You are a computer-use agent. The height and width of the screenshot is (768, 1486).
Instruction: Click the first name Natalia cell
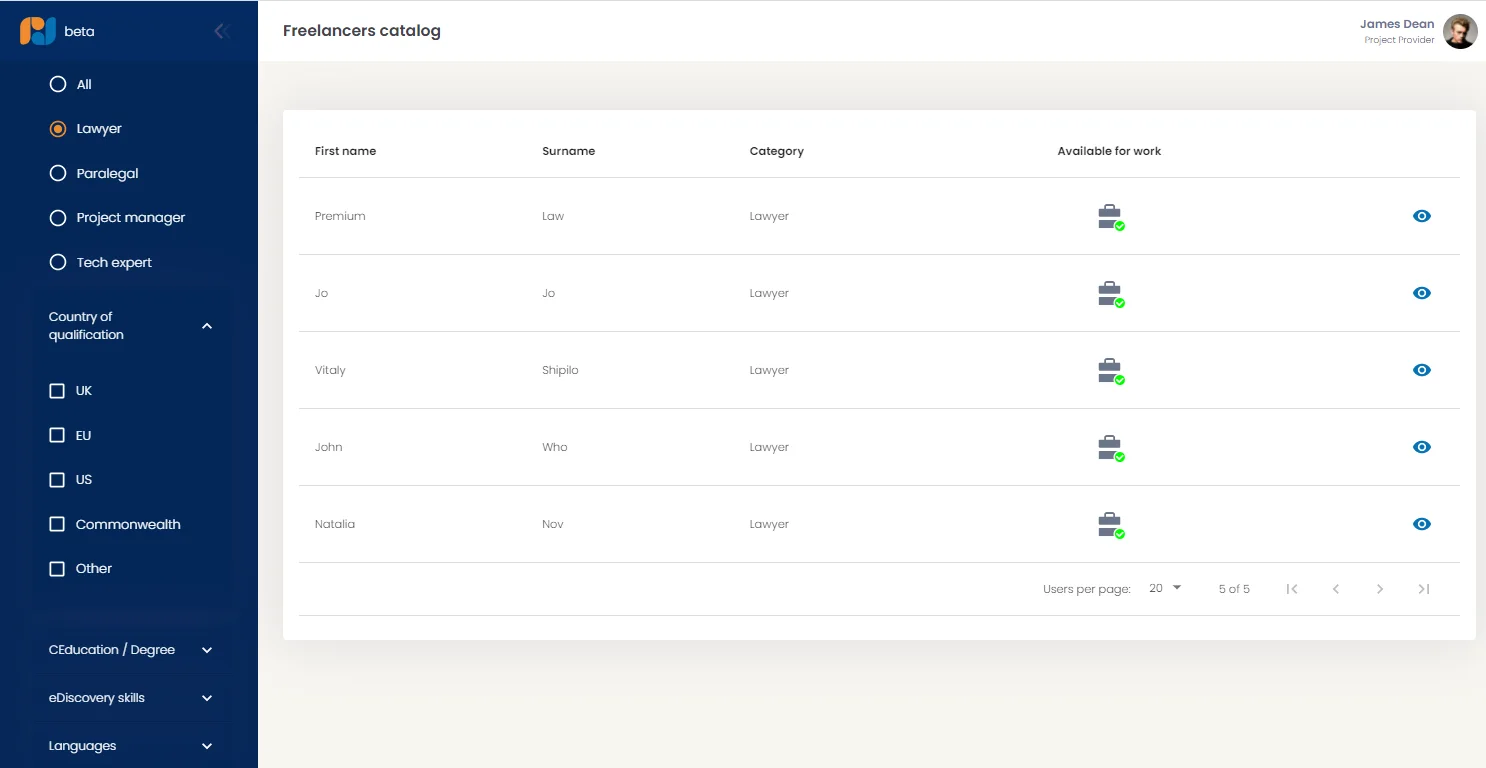[x=335, y=524]
